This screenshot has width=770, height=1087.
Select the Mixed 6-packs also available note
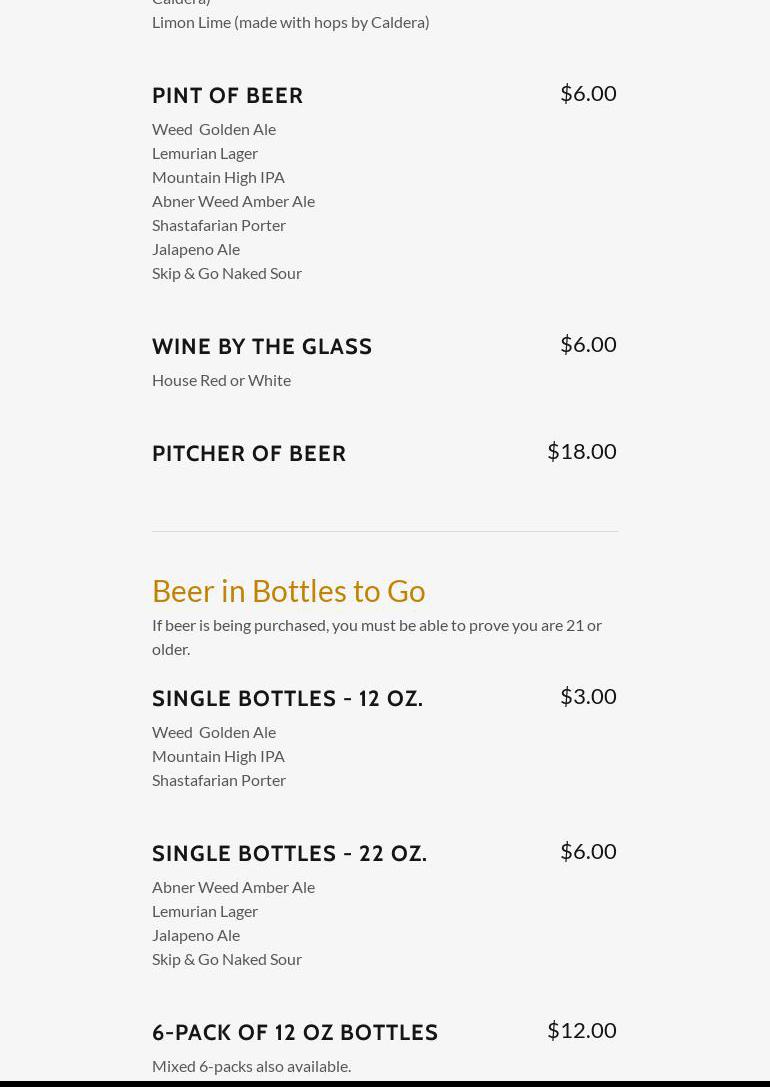(x=251, y=1066)
